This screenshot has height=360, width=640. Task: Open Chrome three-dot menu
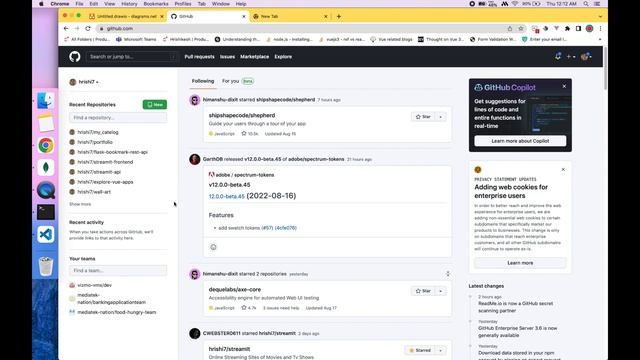pos(600,29)
